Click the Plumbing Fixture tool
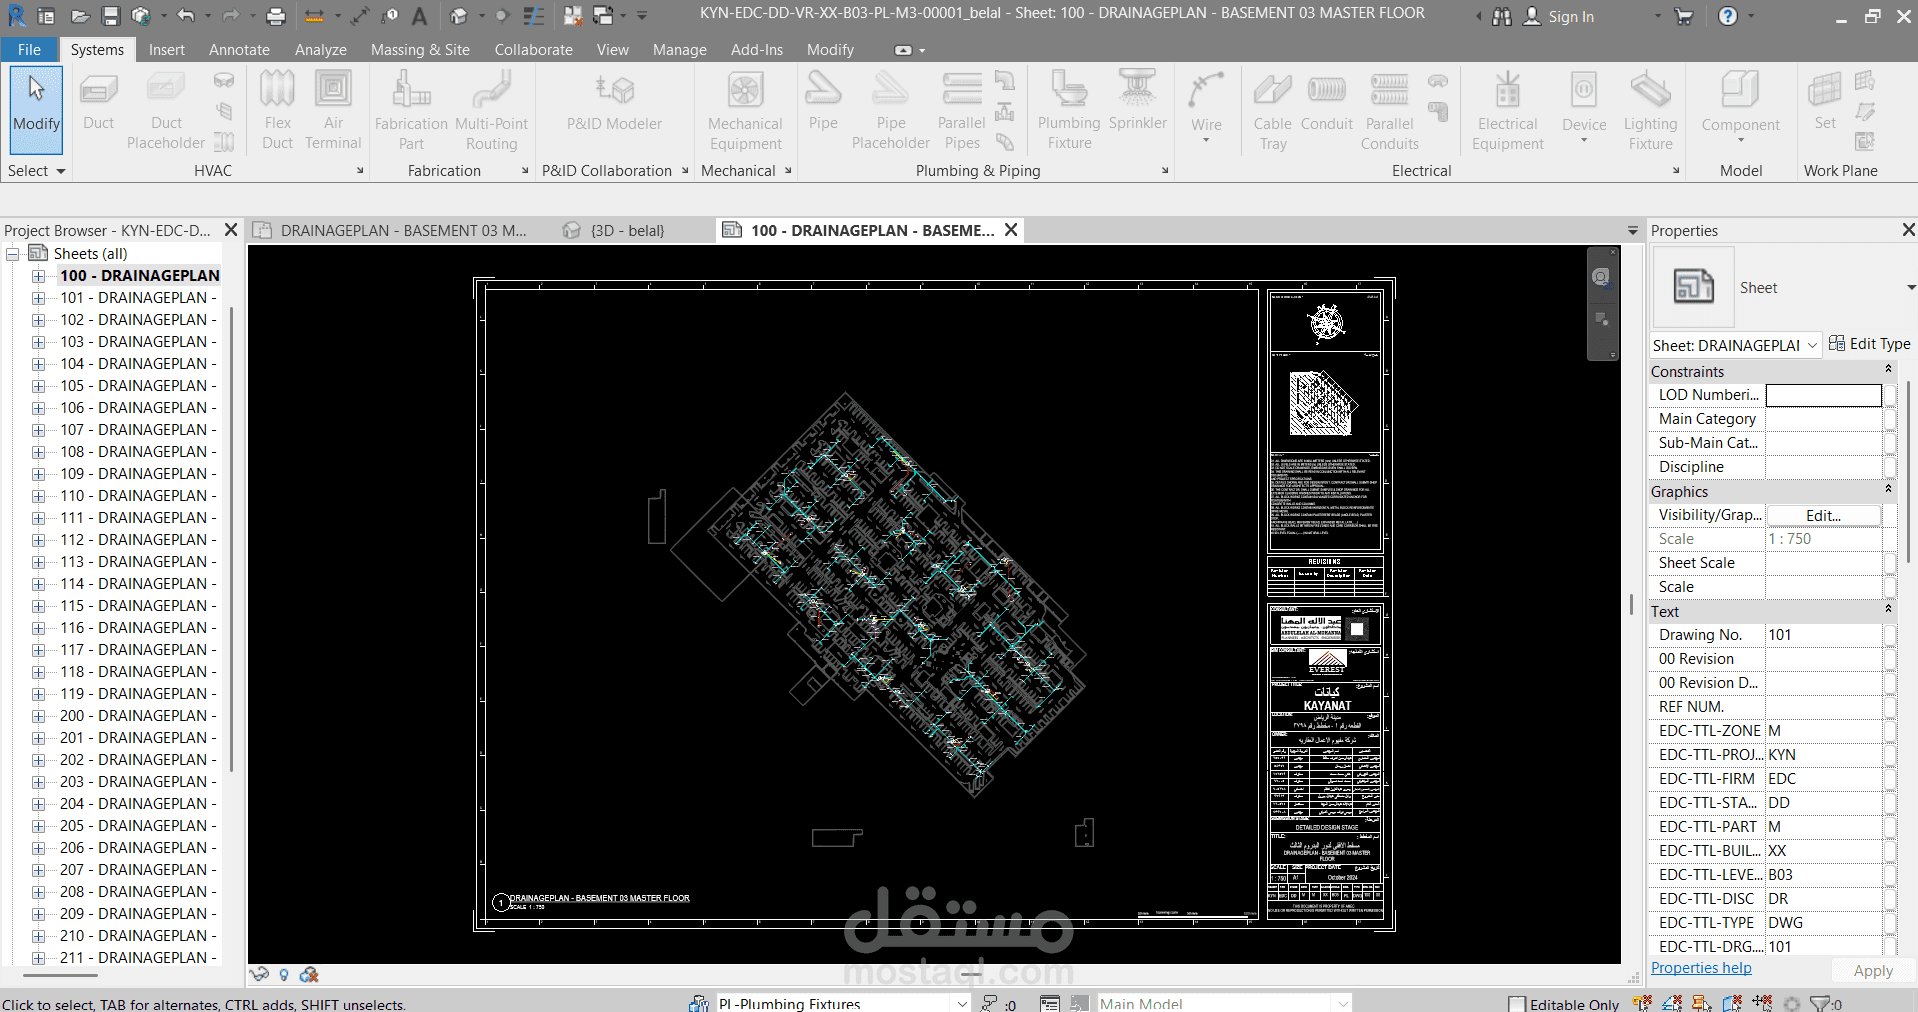This screenshot has height=1012, width=1918. [1069, 110]
